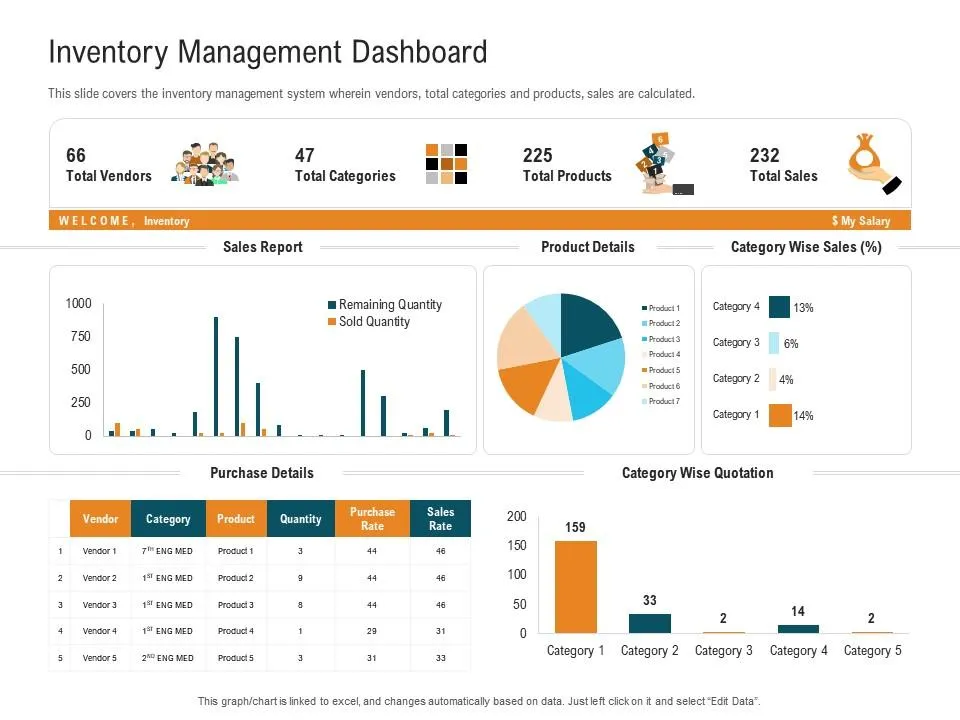
Task: Select the Vendor 2 table cell
Action: tap(100, 578)
